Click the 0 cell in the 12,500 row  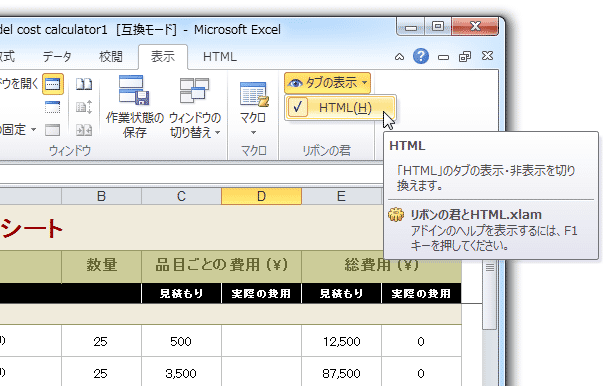421,341
